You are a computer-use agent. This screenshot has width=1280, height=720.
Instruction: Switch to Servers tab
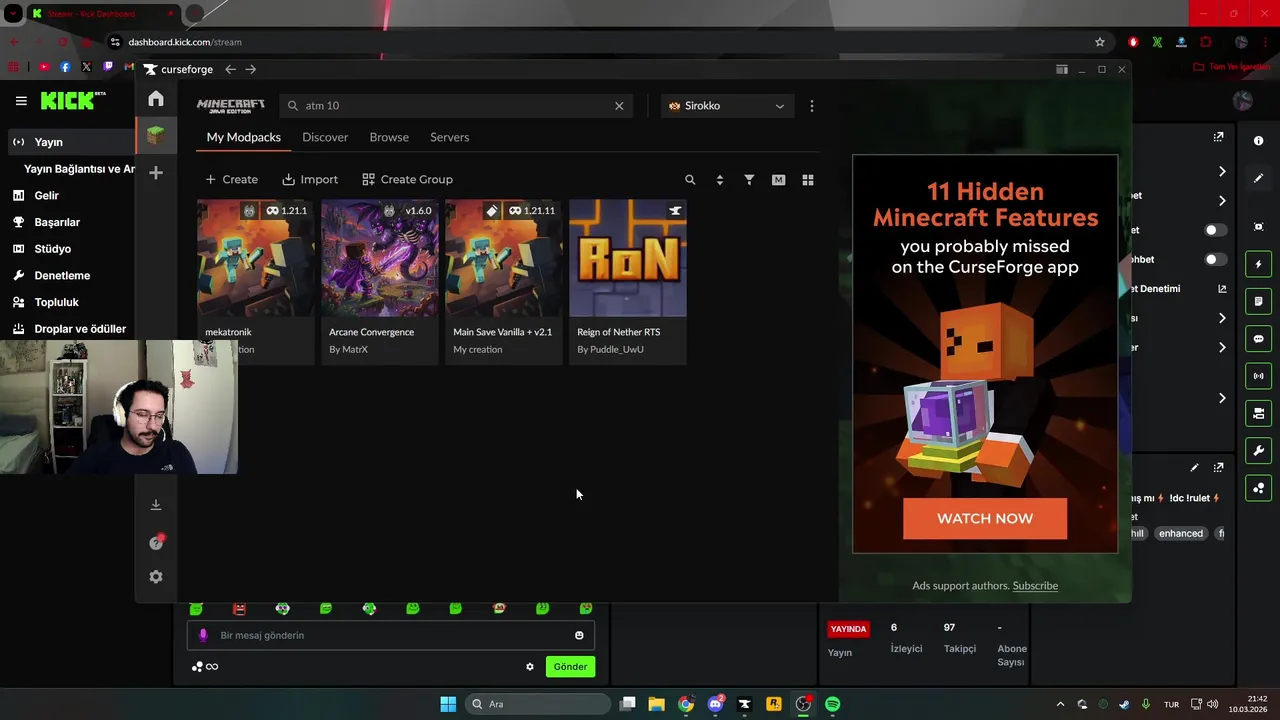pos(449,137)
